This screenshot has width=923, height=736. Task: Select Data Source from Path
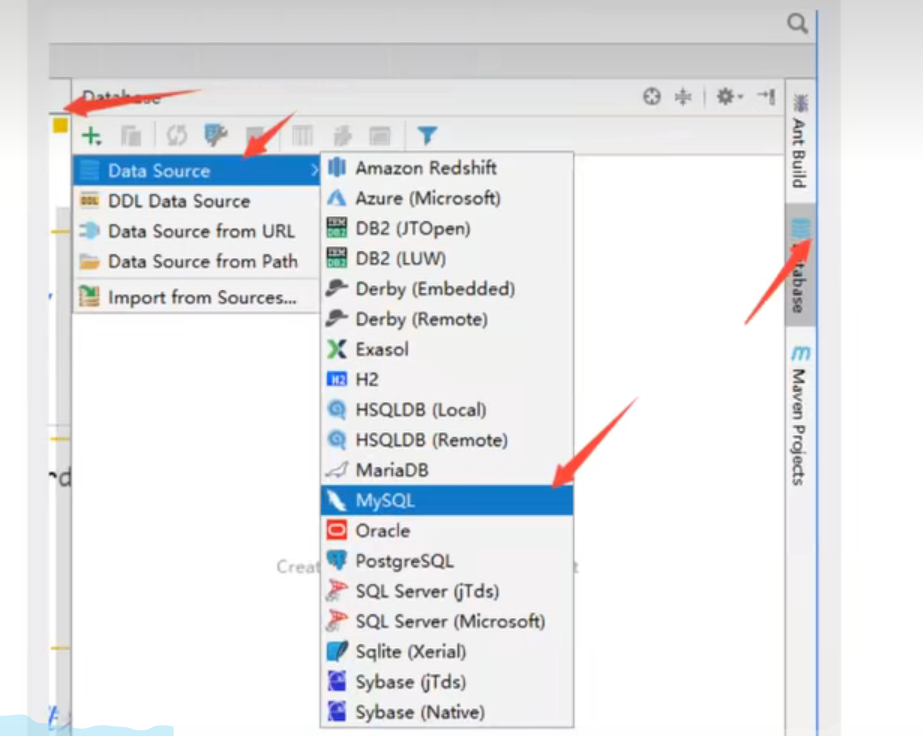tap(197, 261)
